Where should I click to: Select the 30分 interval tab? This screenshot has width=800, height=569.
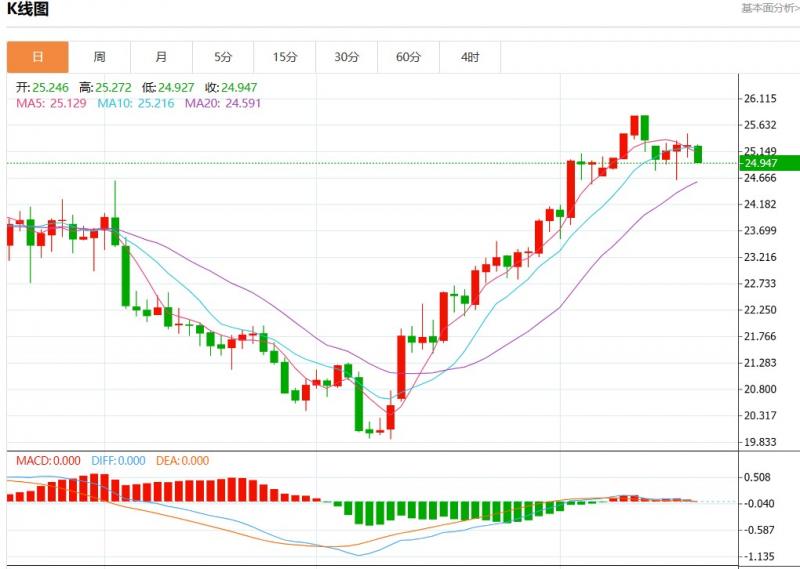(346, 57)
